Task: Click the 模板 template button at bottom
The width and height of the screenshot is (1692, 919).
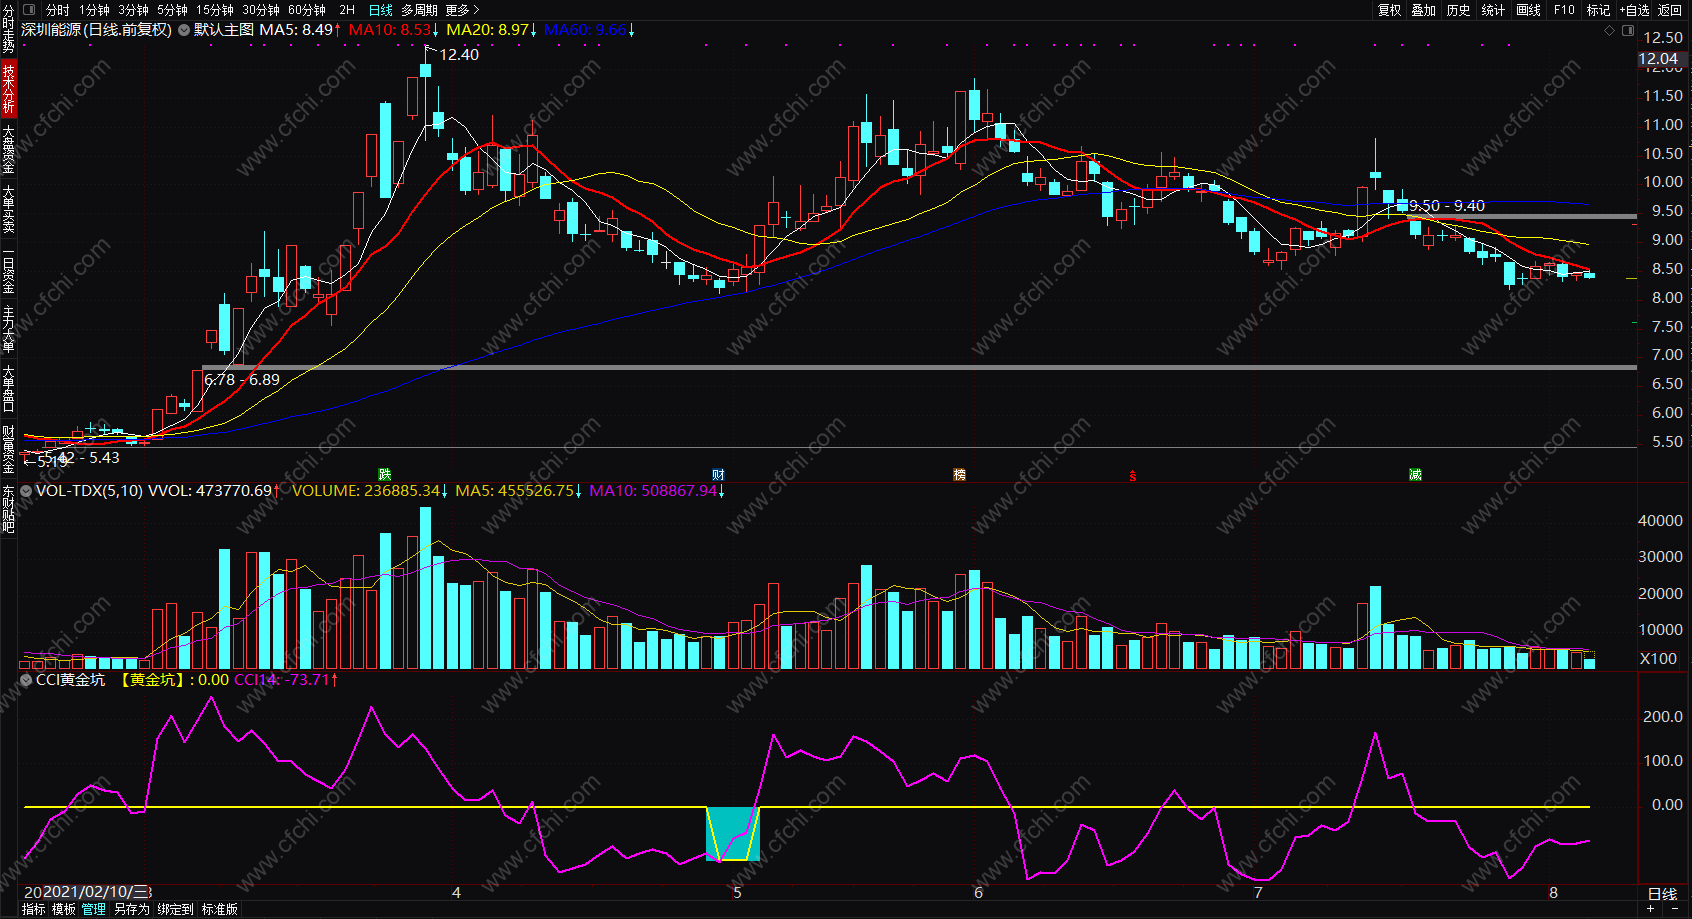Action: click(64, 909)
